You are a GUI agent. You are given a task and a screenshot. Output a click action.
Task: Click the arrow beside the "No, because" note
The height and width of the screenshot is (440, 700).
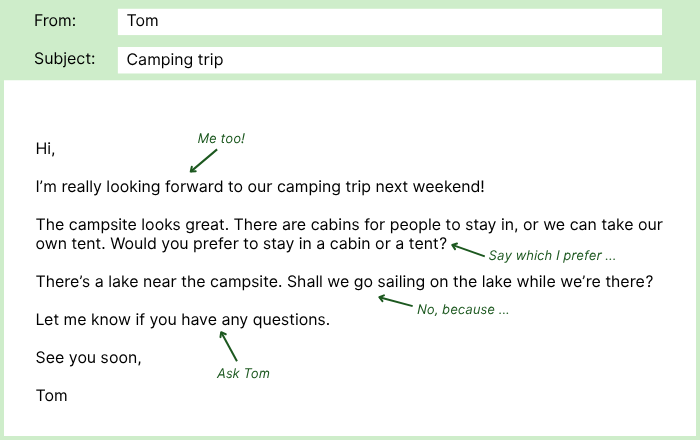(394, 300)
